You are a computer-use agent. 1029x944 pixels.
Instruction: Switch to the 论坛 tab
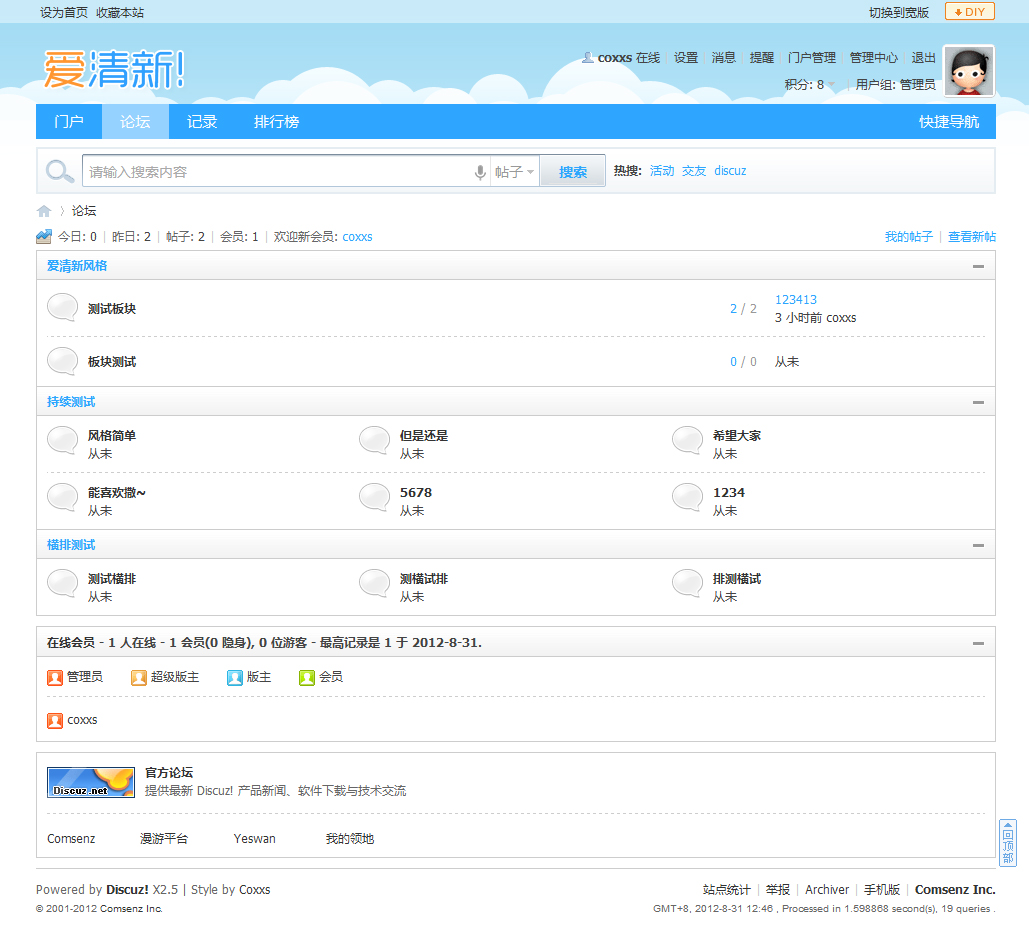pos(135,121)
